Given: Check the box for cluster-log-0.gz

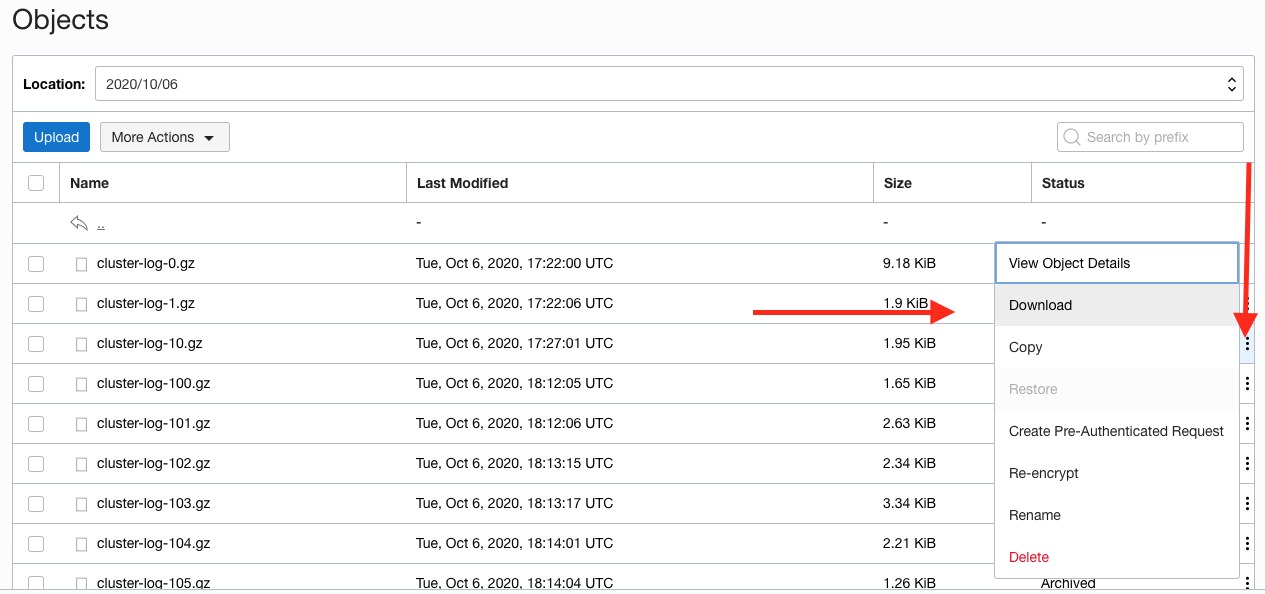Looking at the screenshot, I should 36,264.
